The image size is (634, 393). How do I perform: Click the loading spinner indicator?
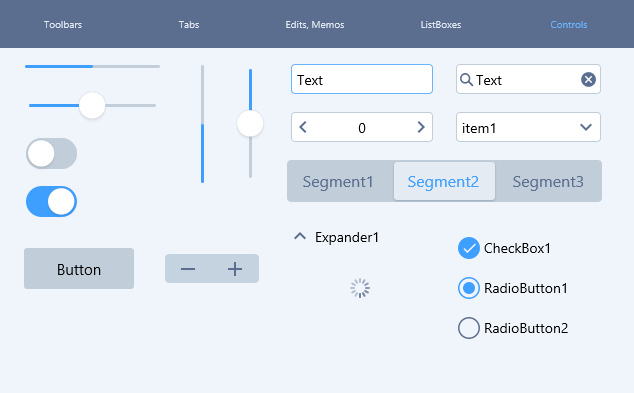pyautogui.click(x=360, y=288)
